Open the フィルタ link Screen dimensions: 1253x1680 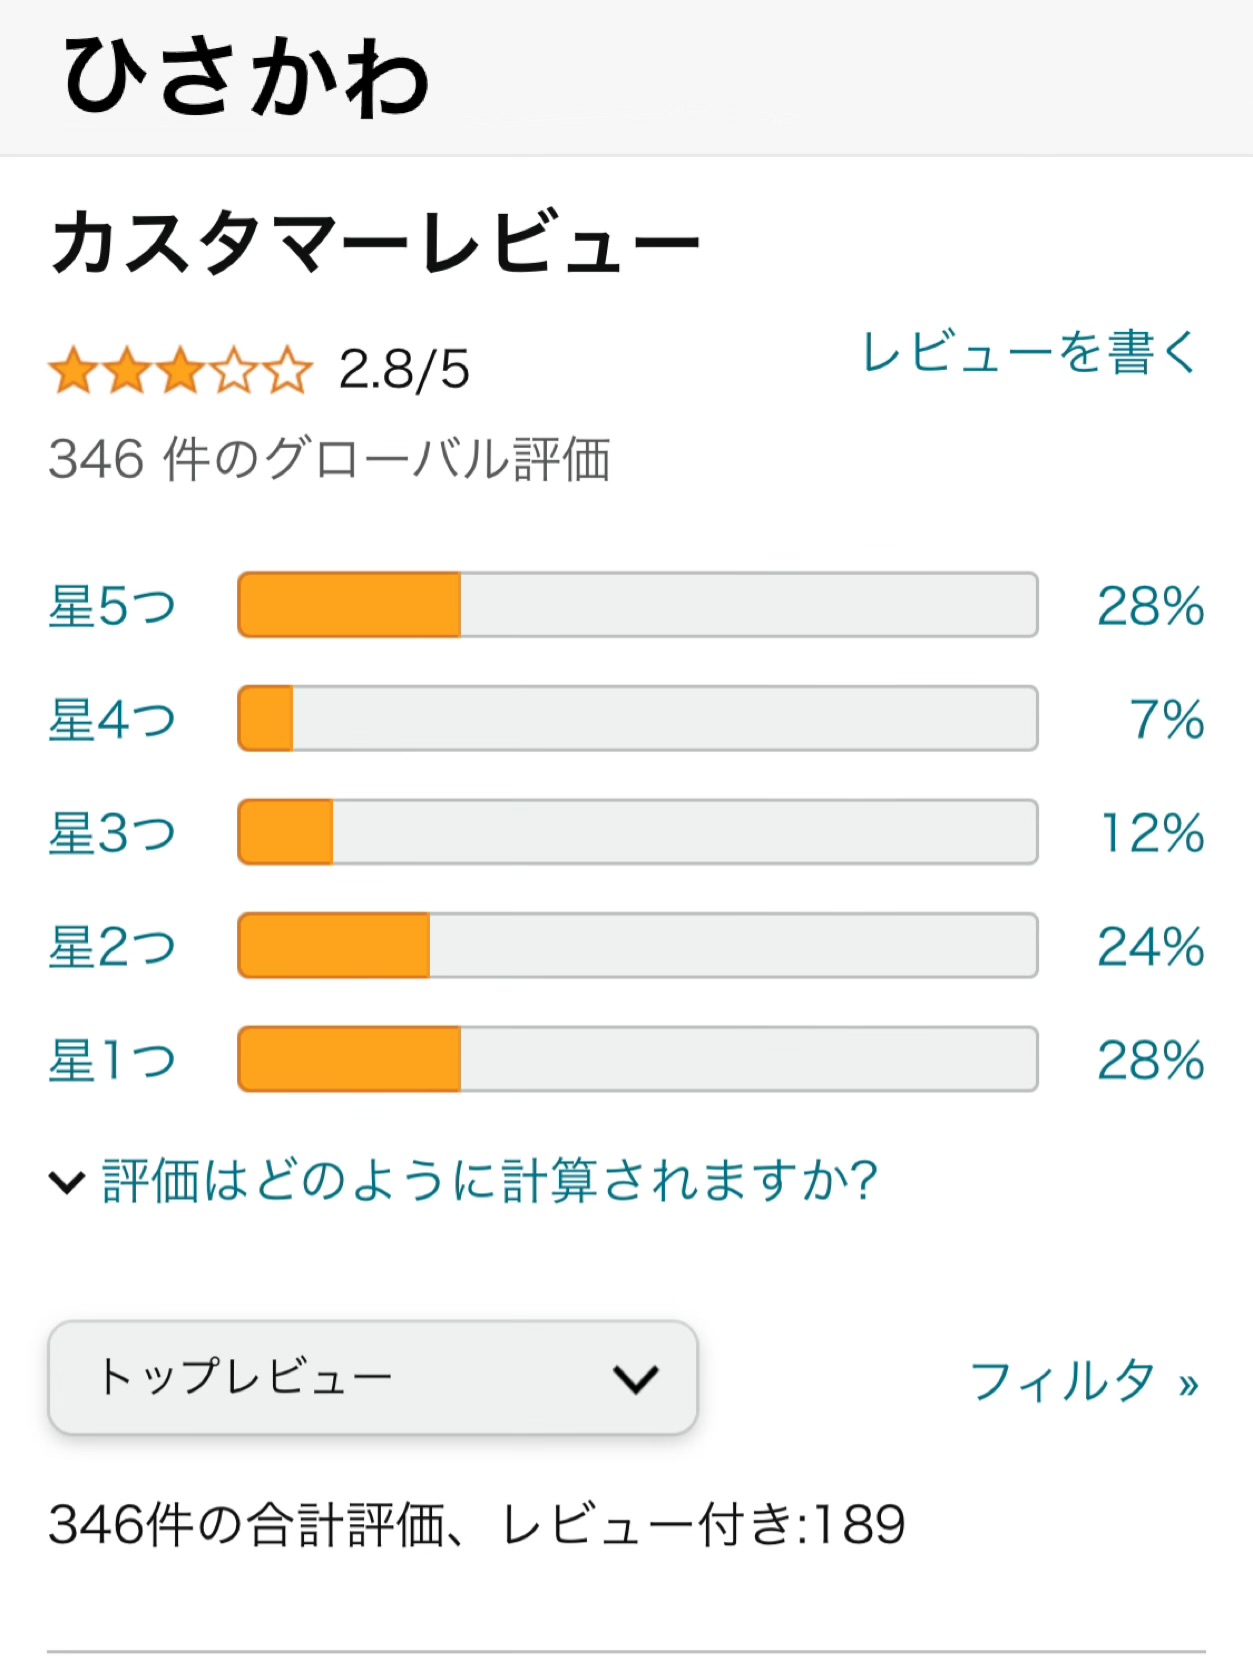pos(1062,1381)
